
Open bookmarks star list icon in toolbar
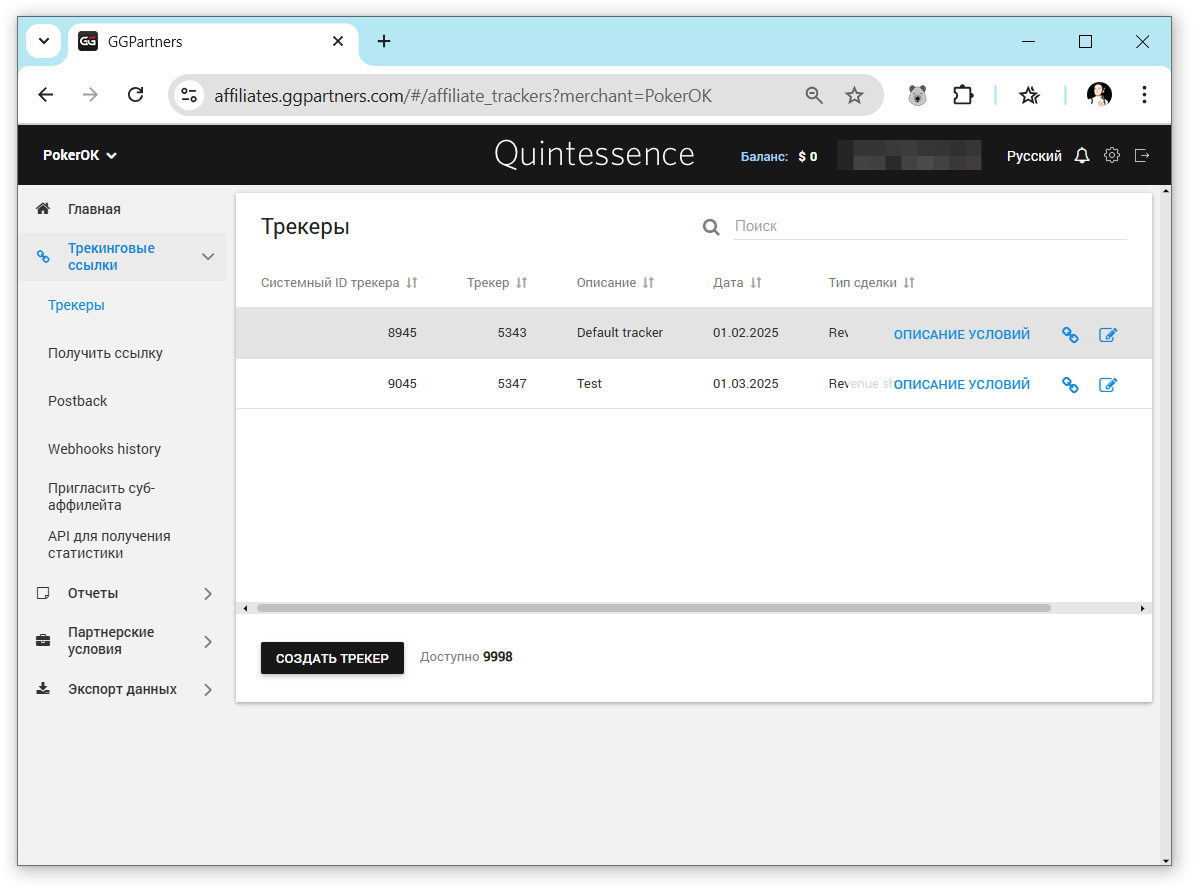tap(1029, 95)
